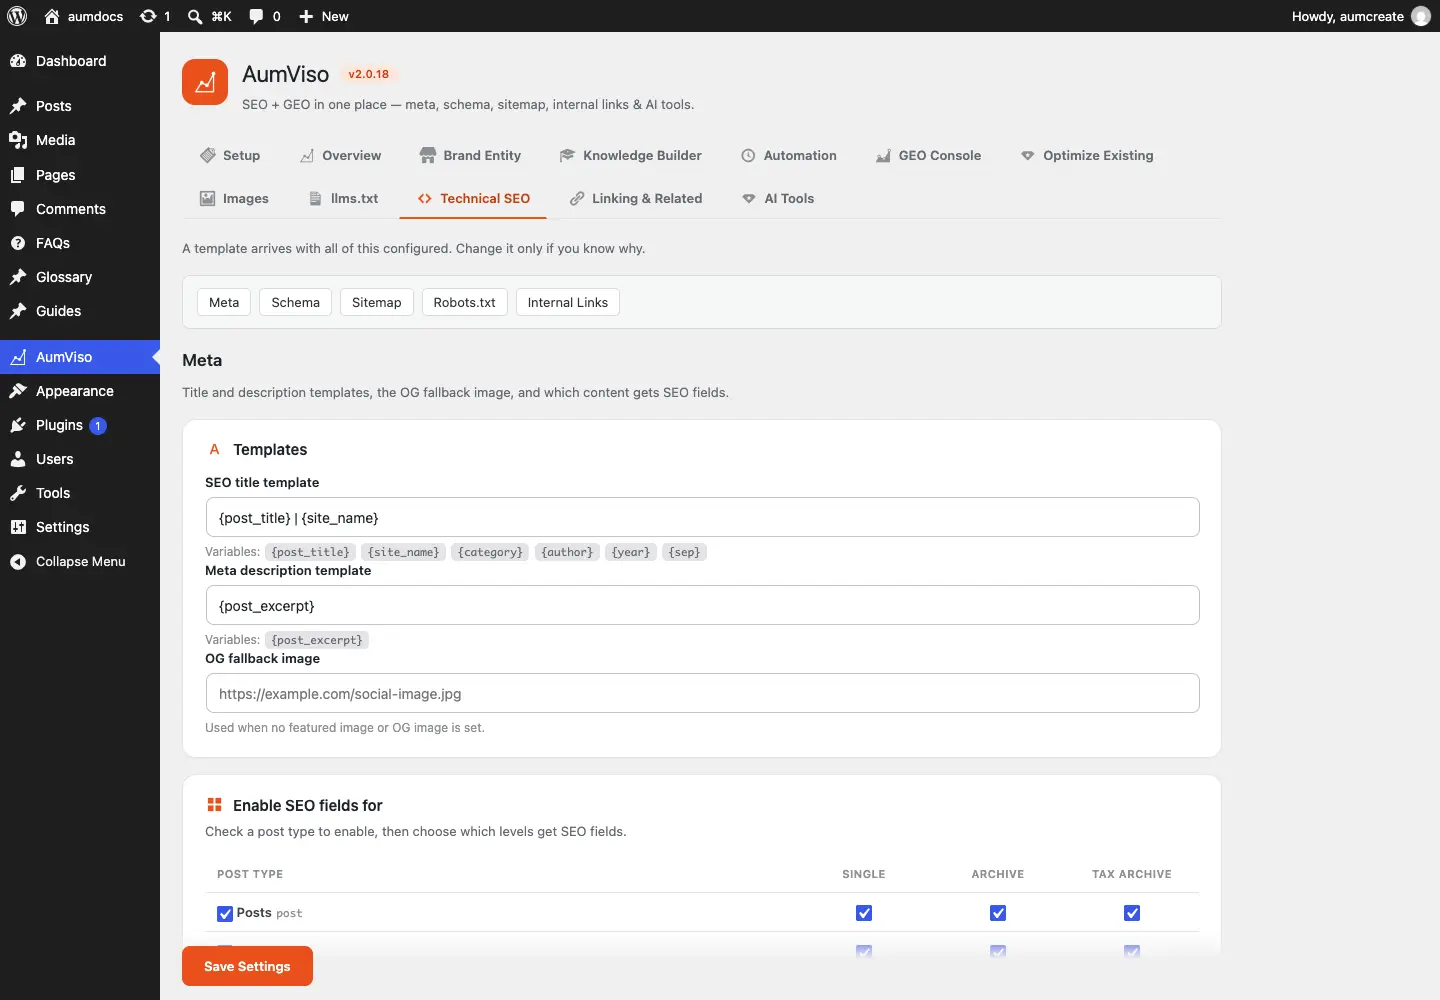This screenshot has width=1440, height=1000.
Task: Click the Guides pin icon
Action: coord(18,311)
